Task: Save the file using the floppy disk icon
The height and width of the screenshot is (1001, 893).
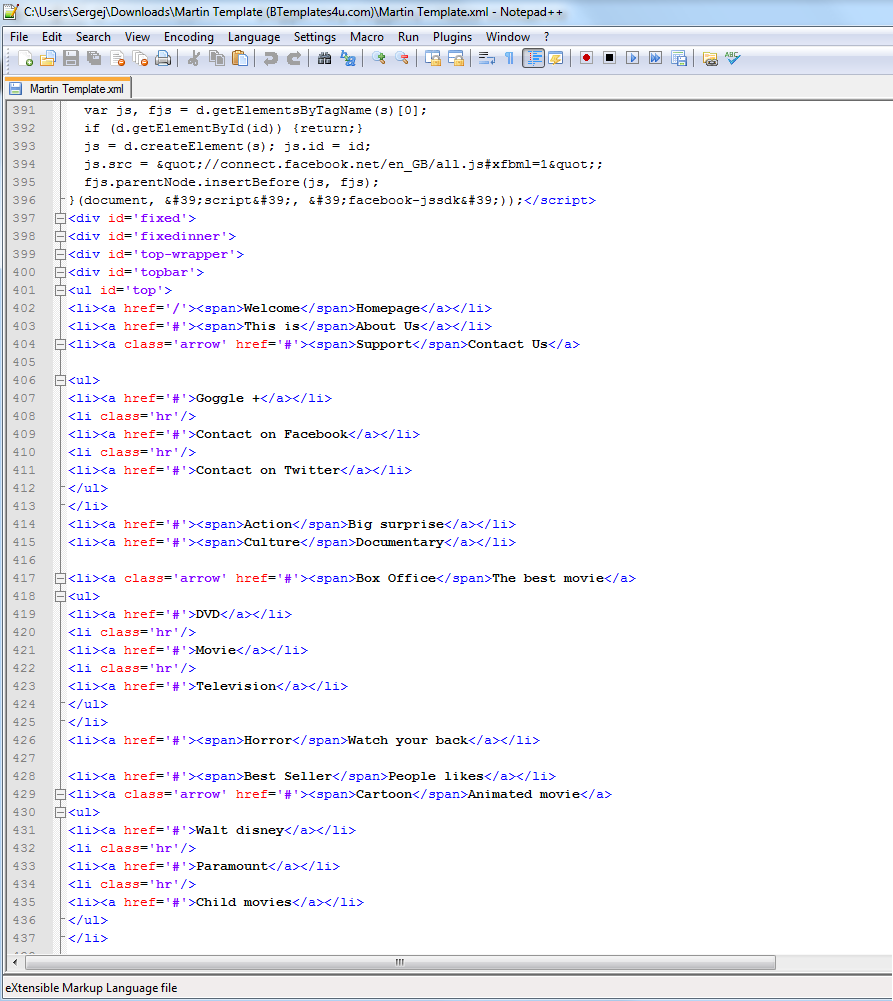Action: tap(71, 59)
